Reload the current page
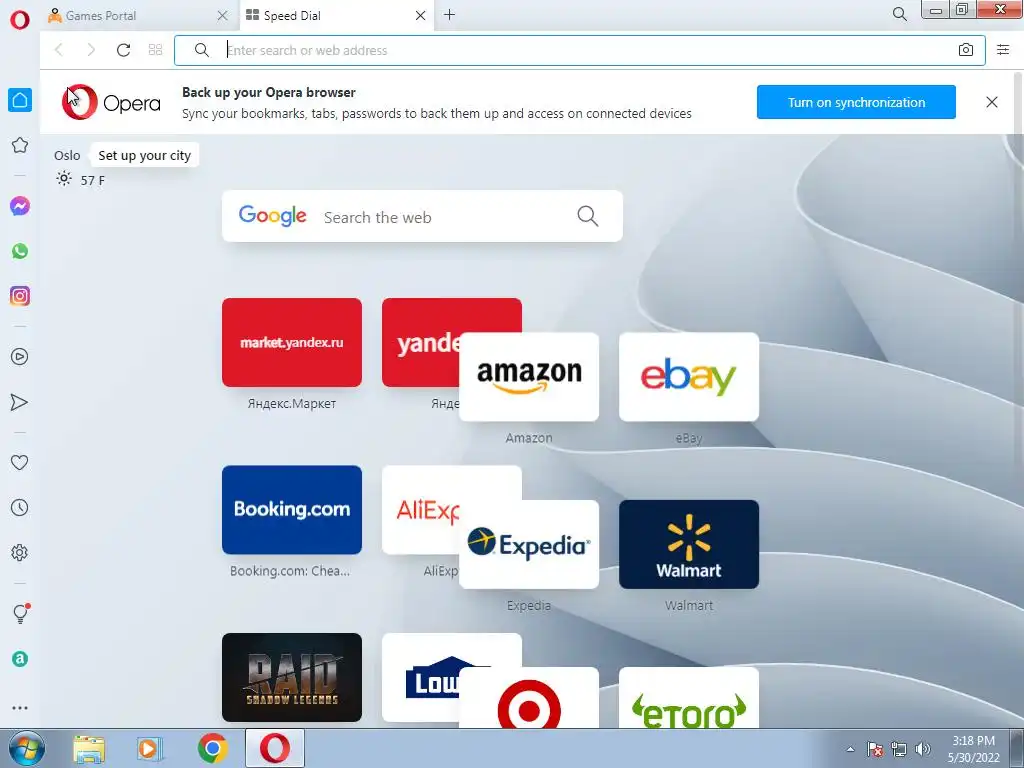 pyautogui.click(x=123, y=50)
